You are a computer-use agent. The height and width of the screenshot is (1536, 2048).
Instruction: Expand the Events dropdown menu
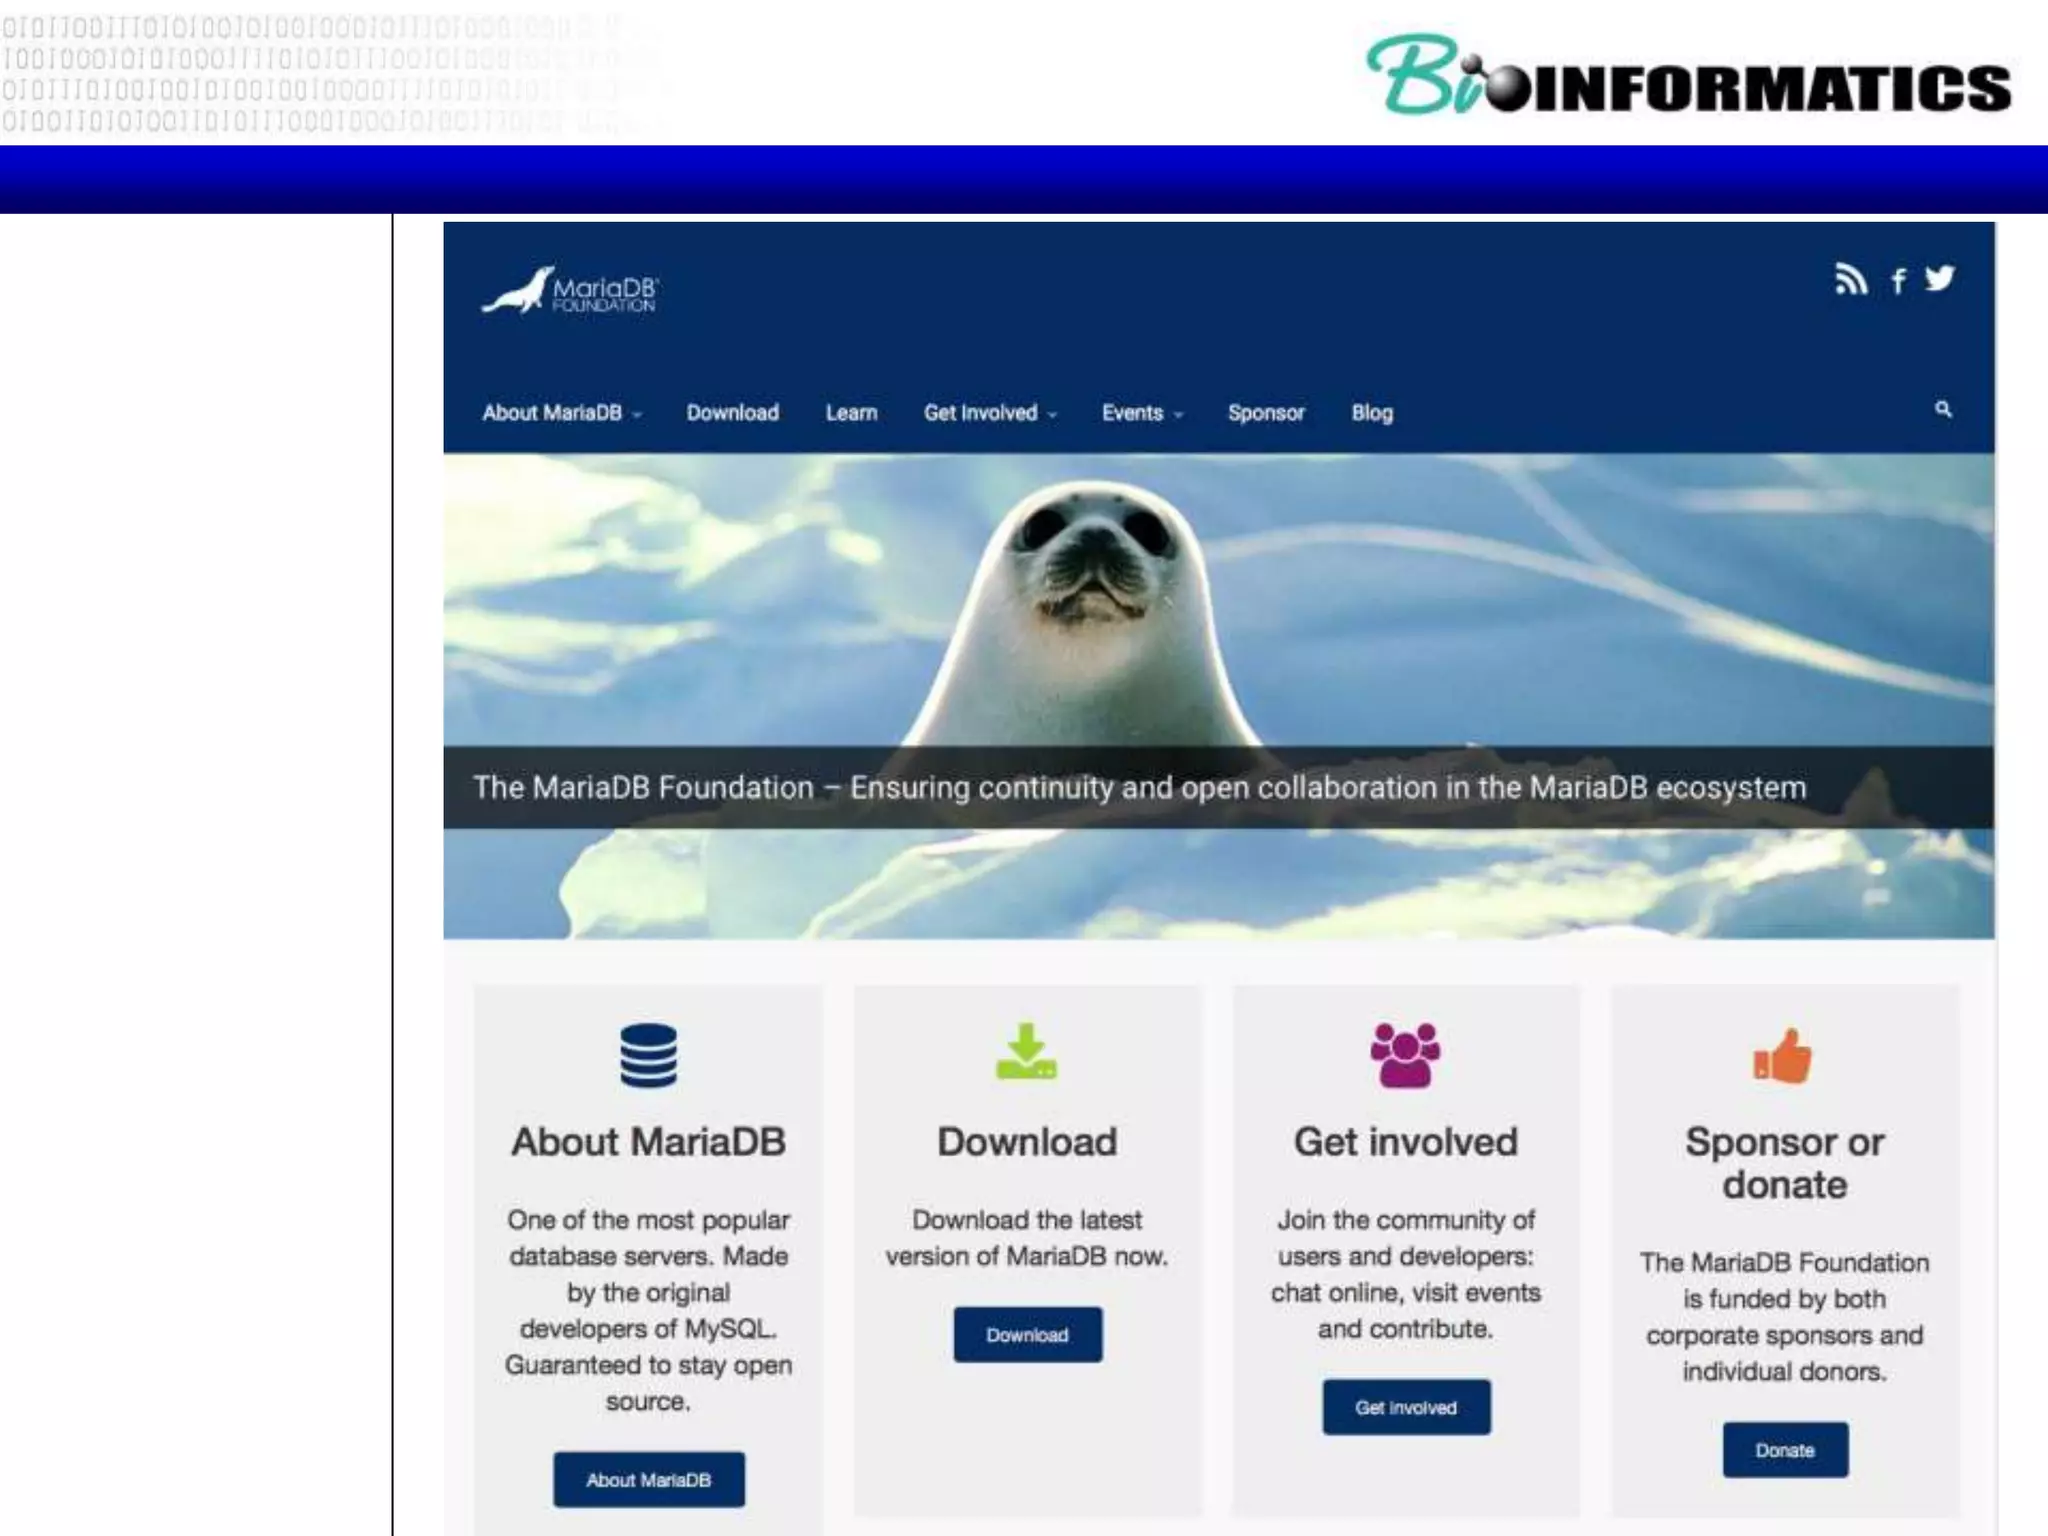(1142, 413)
